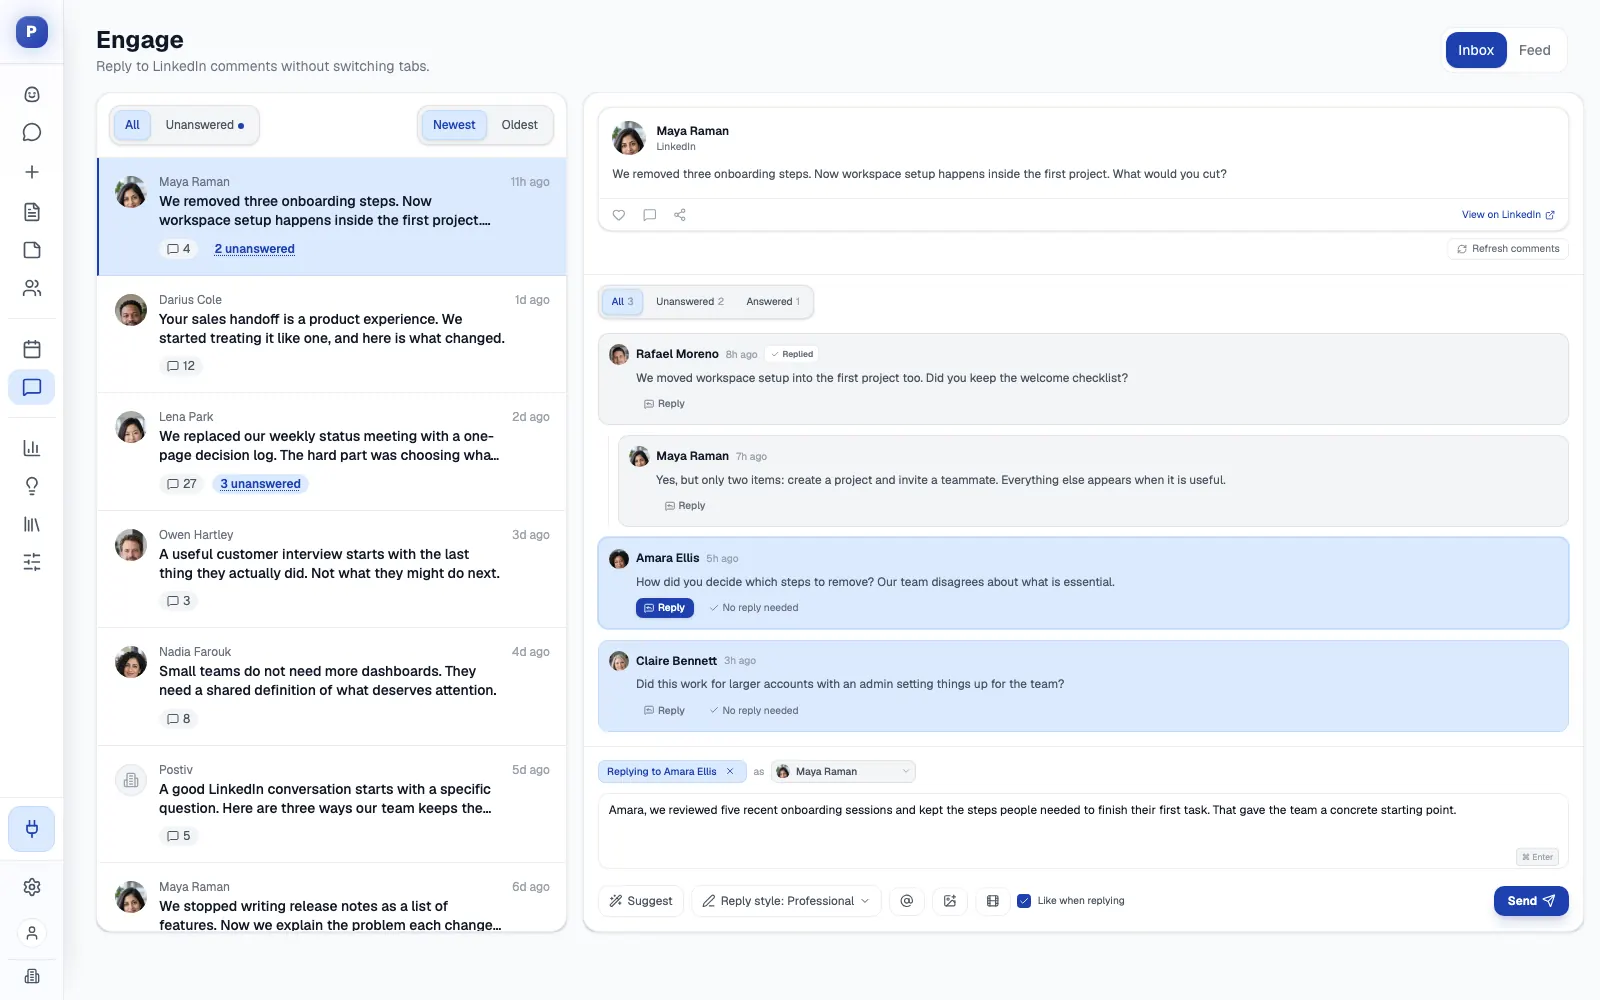Mark Amara Ellis comment No reply needed

754,608
